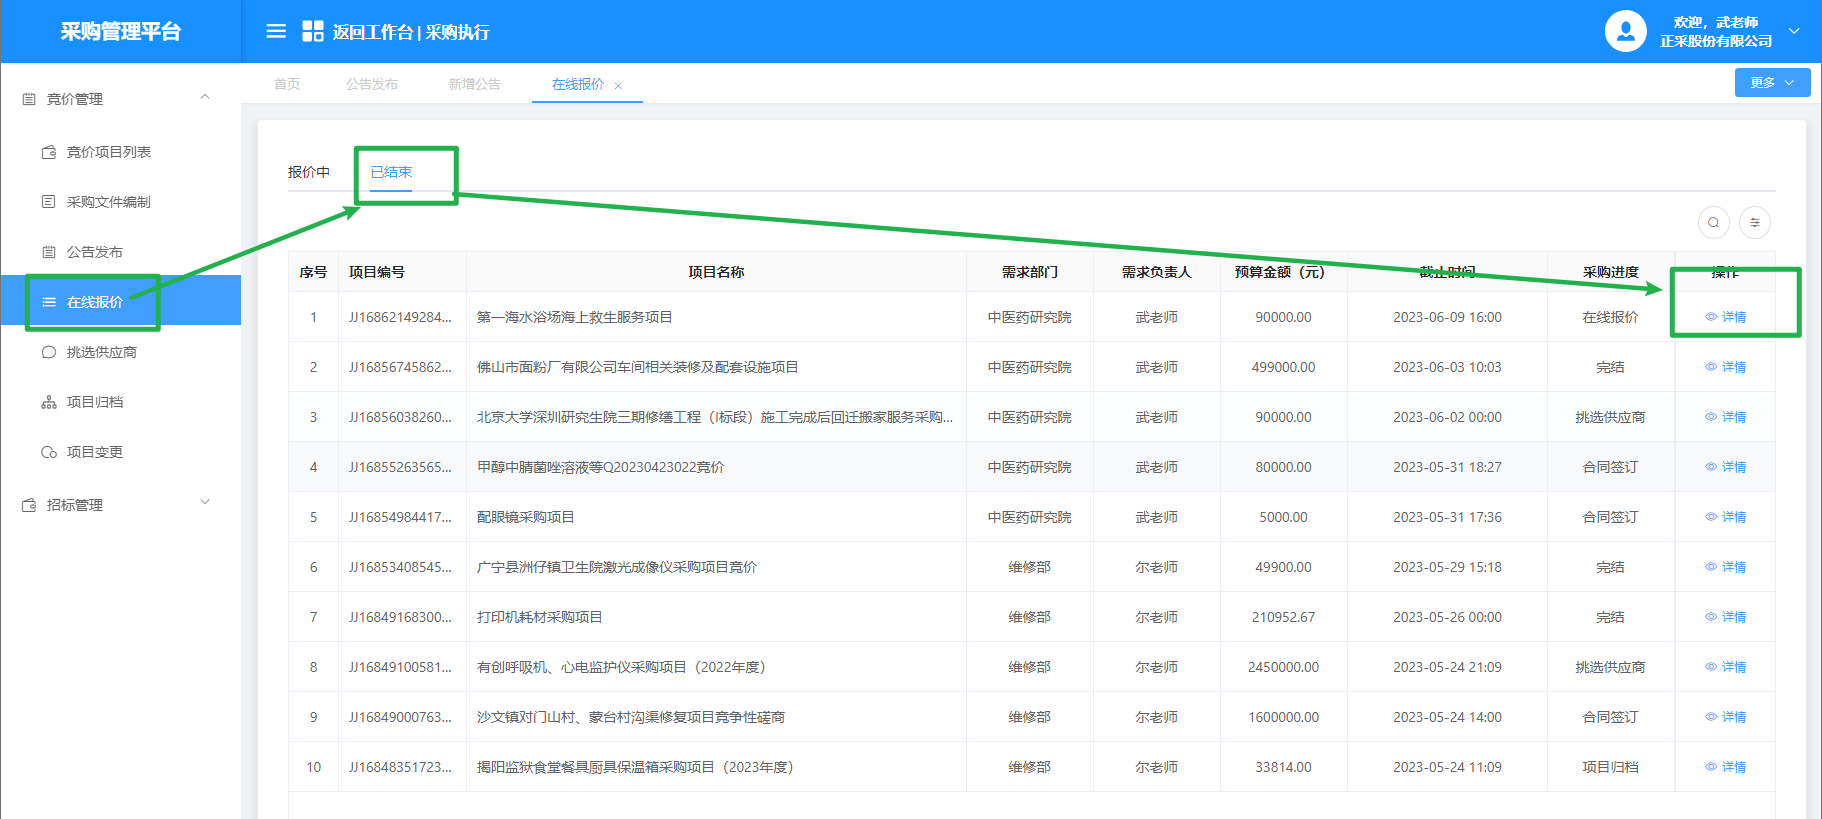Go to 项目归档 sidebar entry
The height and width of the screenshot is (819, 1822).
pyautogui.click(x=94, y=402)
